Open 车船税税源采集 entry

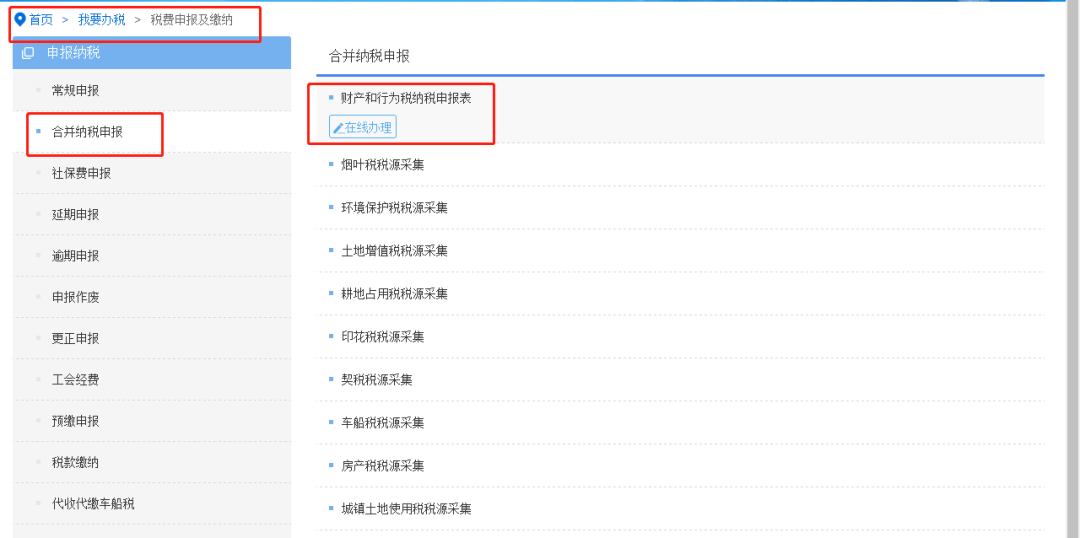tap(382, 423)
